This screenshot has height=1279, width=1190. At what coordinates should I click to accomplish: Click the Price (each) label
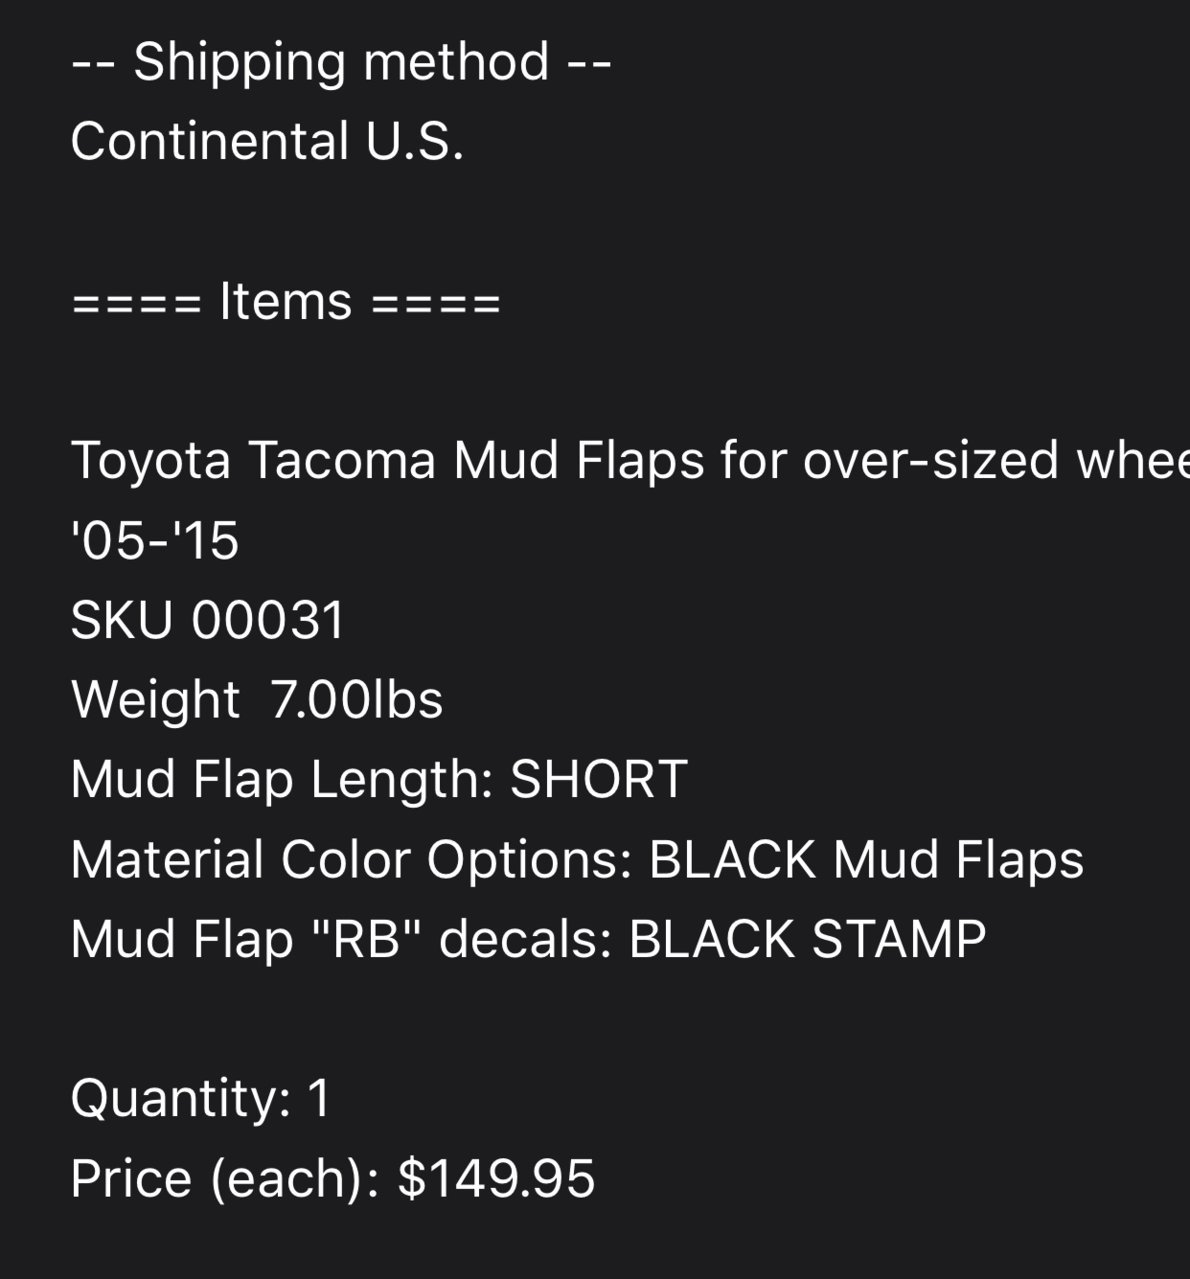(x=225, y=1179)
